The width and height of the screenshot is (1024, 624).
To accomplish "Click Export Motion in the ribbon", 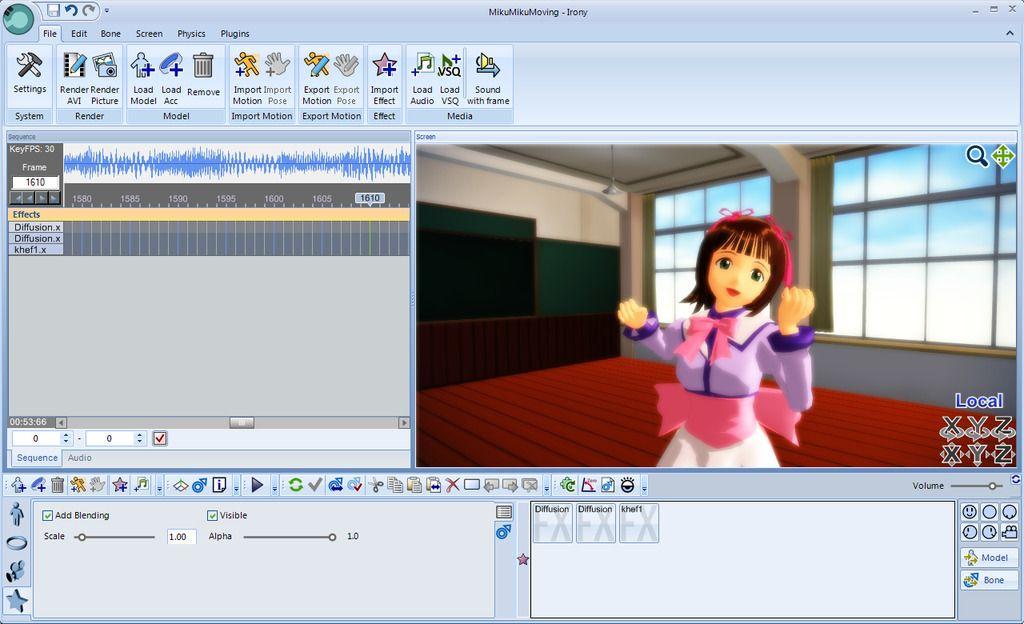I will (x=317, y=79).
